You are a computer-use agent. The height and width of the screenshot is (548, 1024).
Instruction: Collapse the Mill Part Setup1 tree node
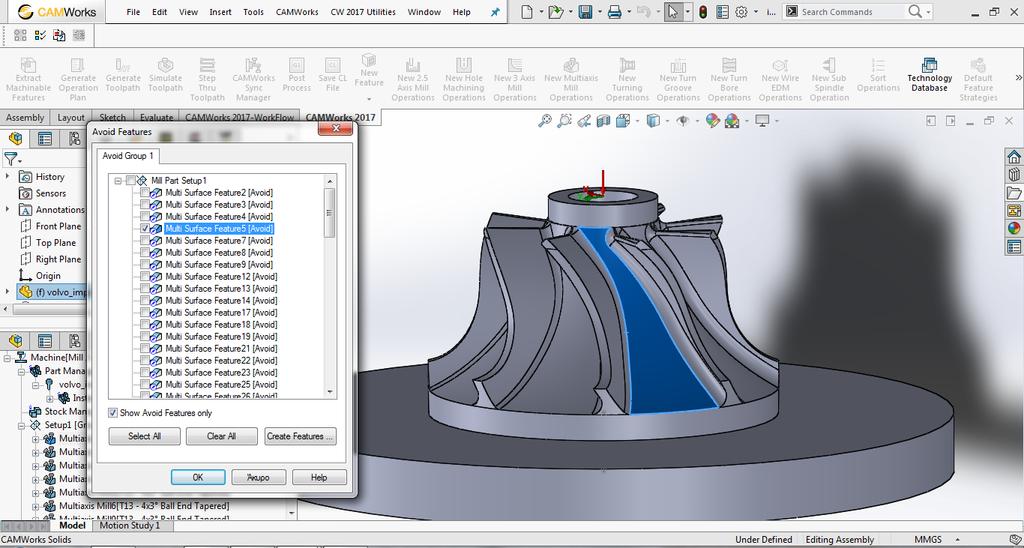tap(118, 180)
